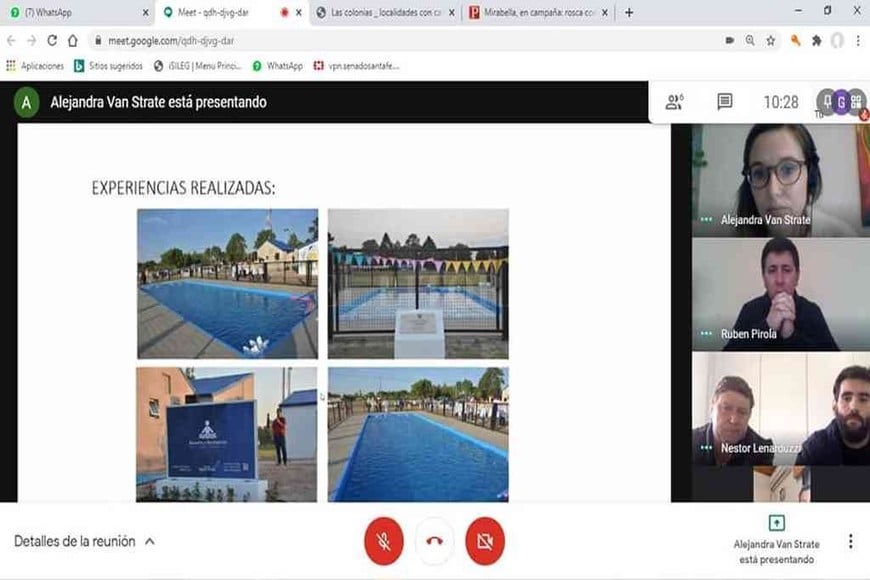Click the meet.google.com address bar
Viewport: 870px width, 580px height.
point(400,41)
